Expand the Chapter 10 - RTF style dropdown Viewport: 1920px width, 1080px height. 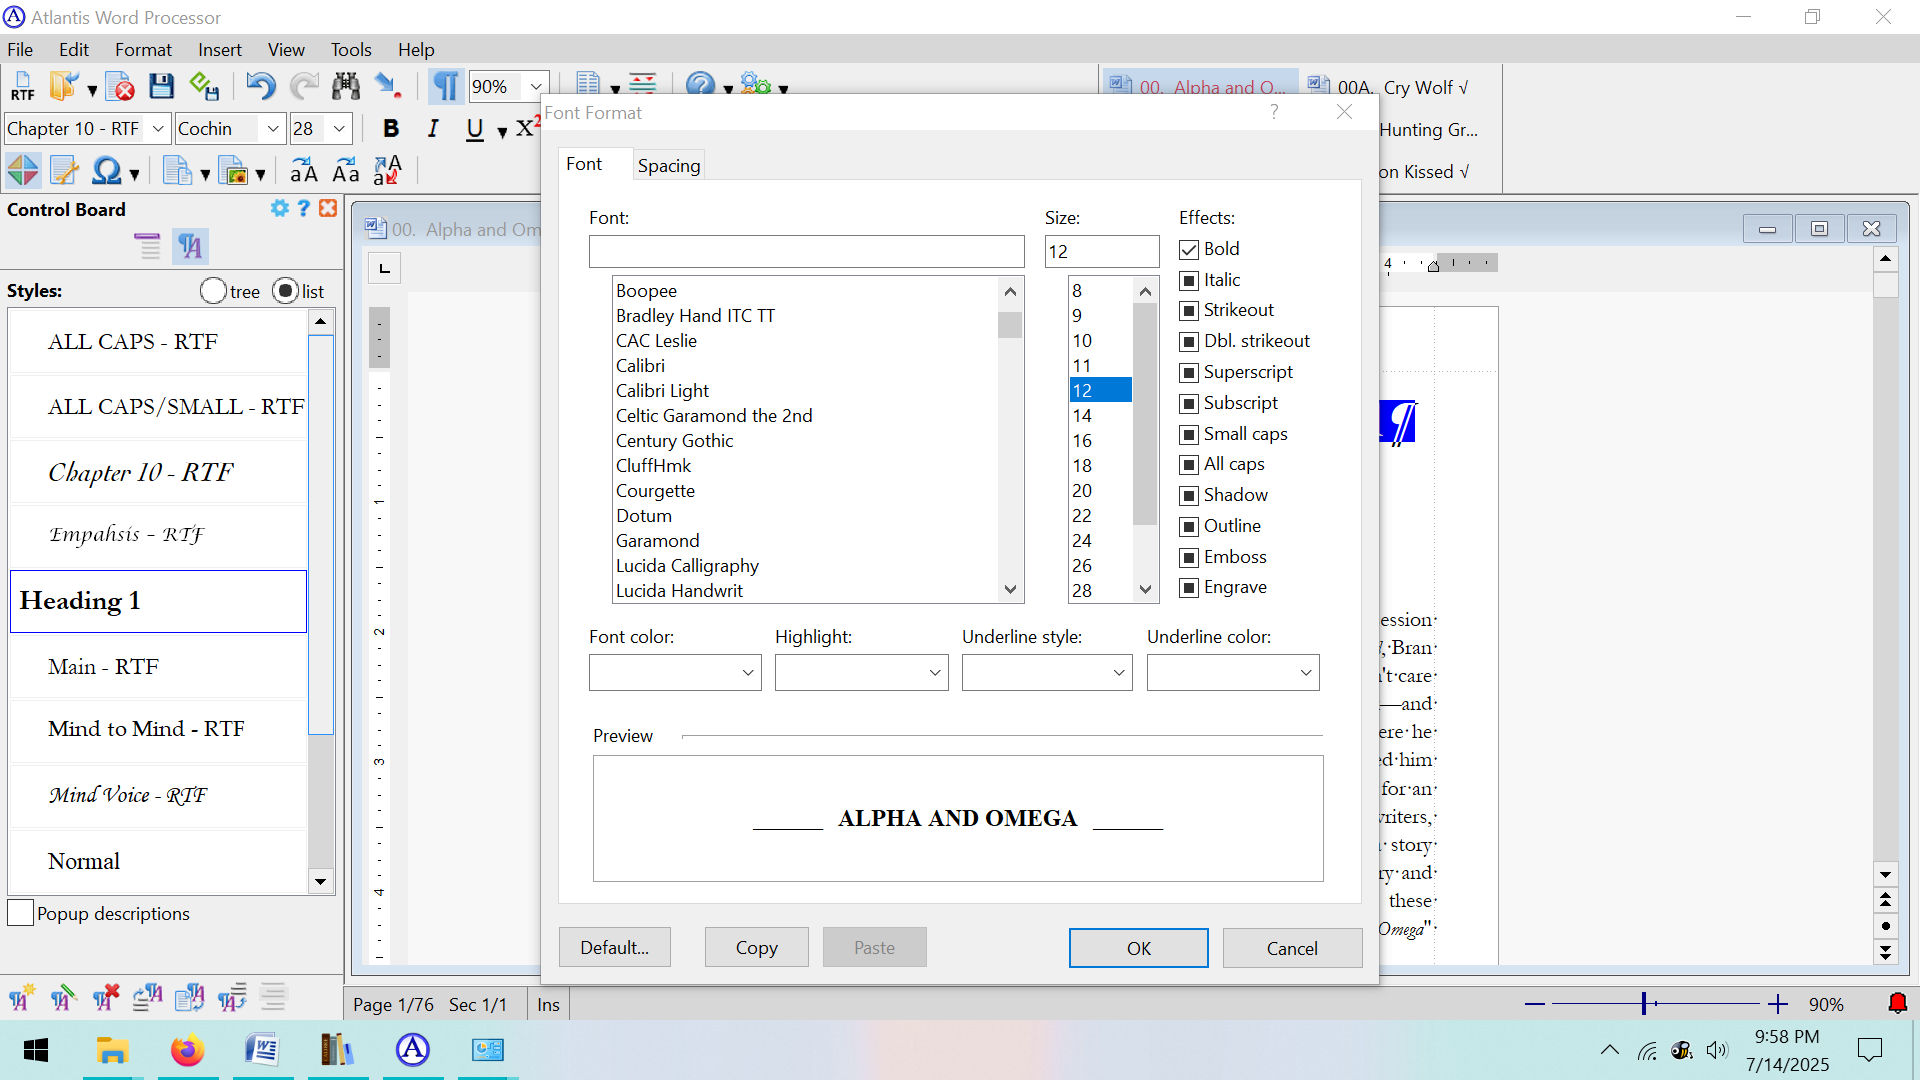point(158,129)
